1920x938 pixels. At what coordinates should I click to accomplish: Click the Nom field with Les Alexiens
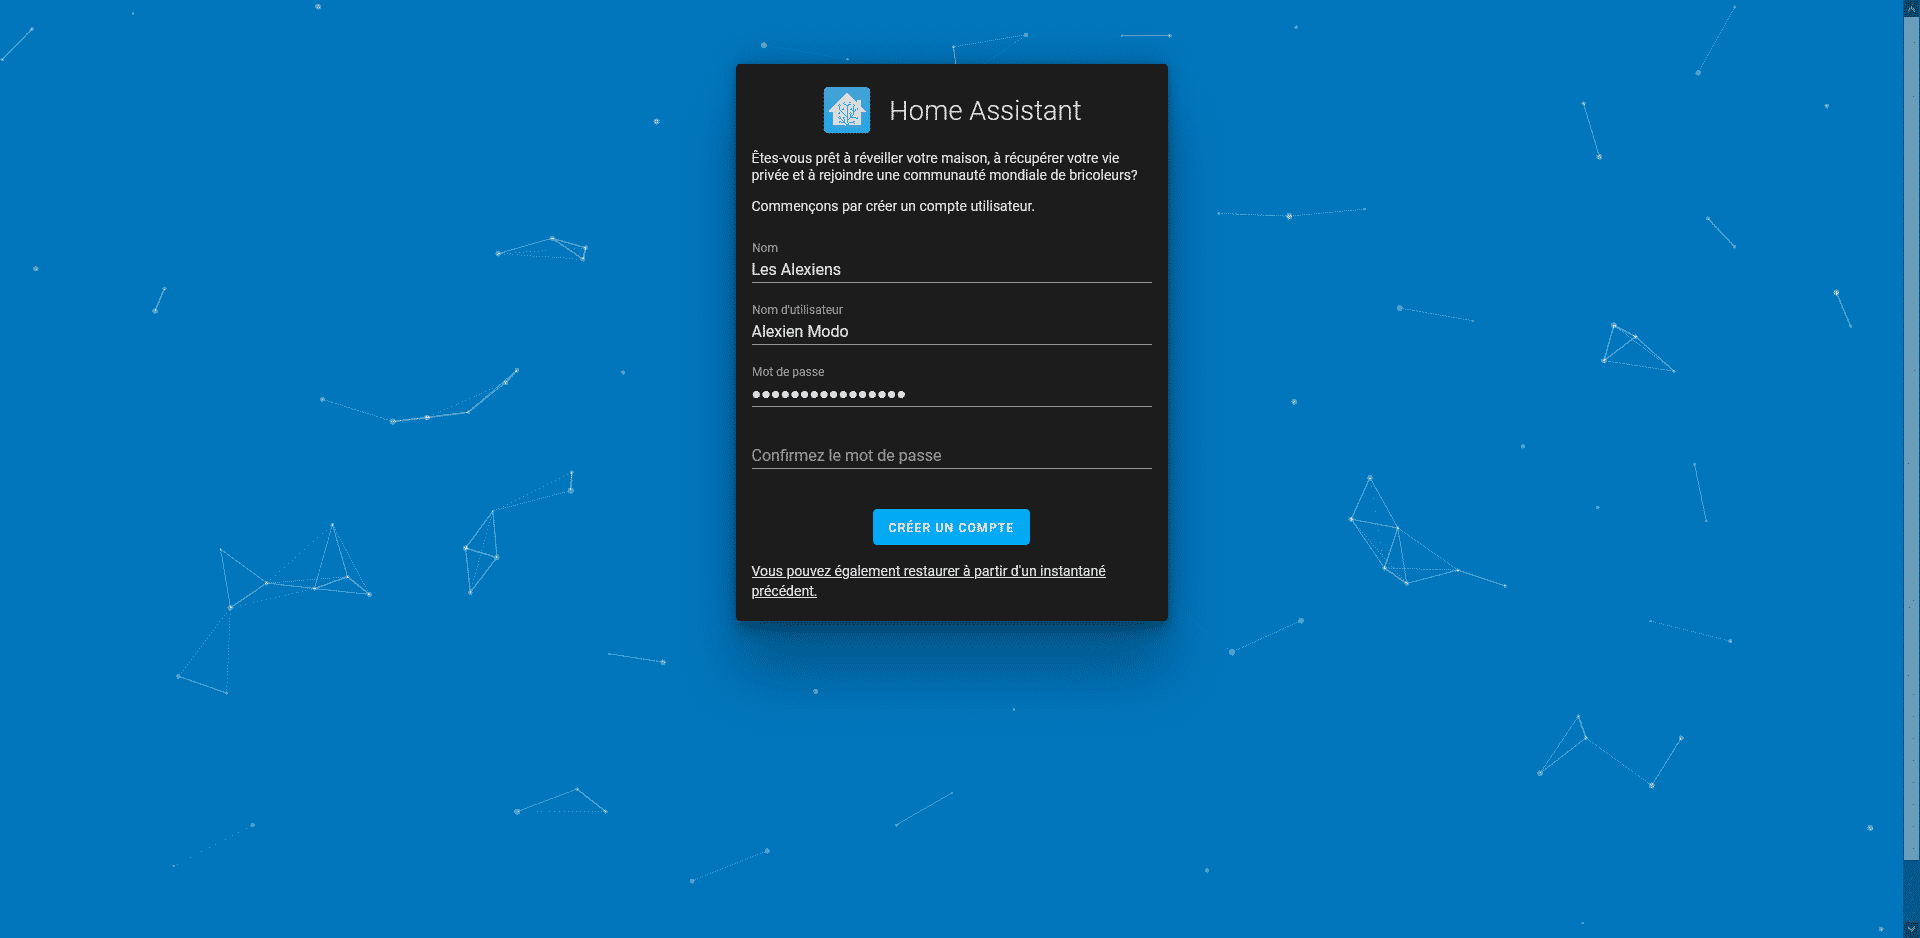point(951,262)
